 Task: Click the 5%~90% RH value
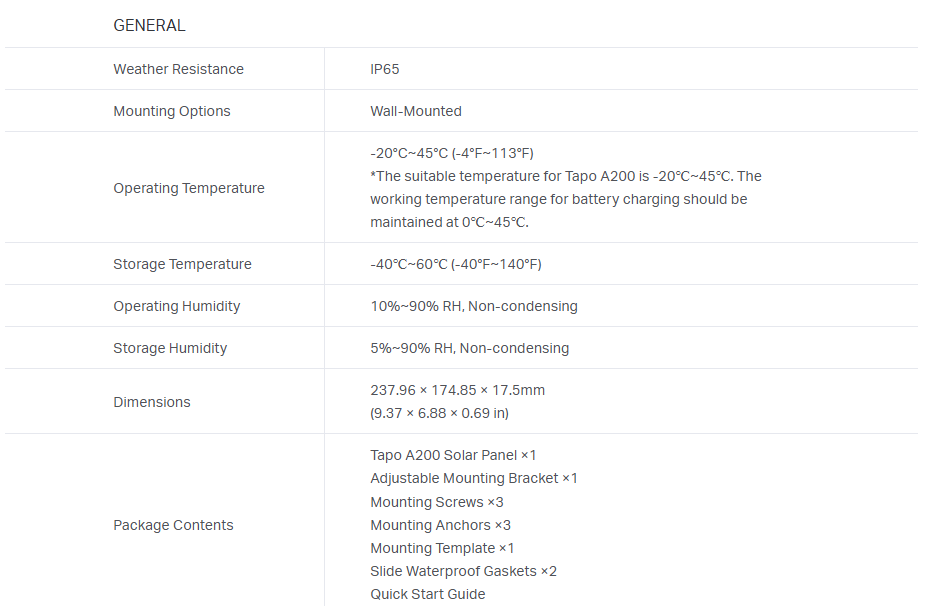(x=470, y=348)
